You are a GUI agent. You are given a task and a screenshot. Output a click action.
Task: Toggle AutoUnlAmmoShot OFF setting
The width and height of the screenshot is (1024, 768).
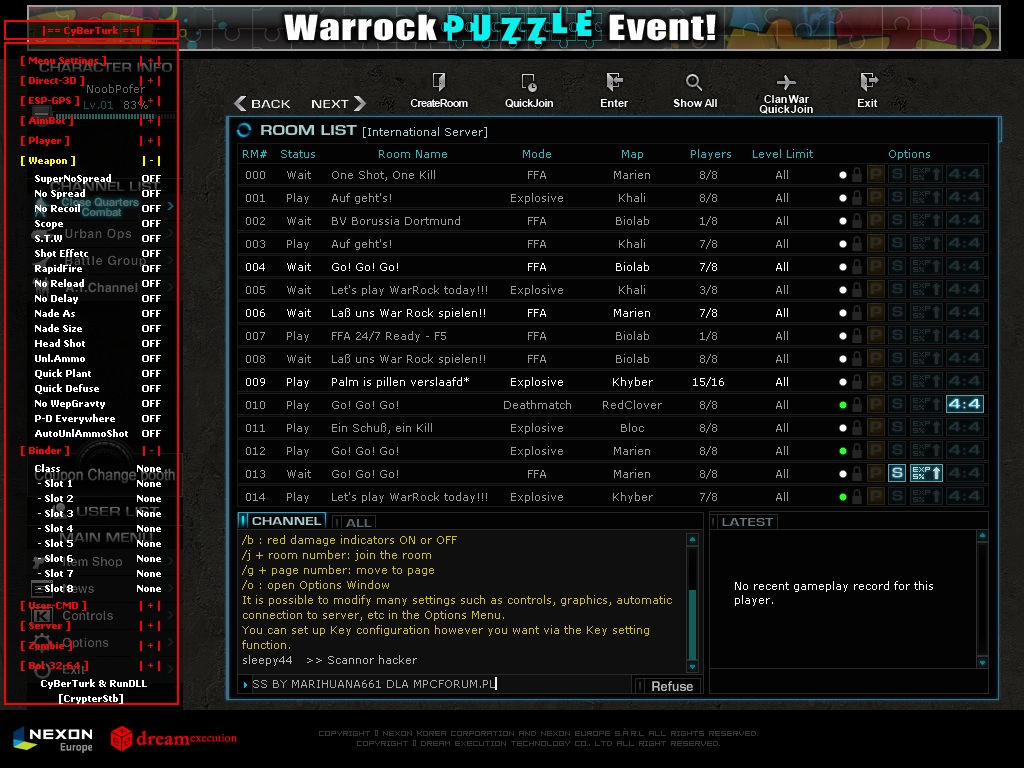pyautogui.click(x=151, y=434)
